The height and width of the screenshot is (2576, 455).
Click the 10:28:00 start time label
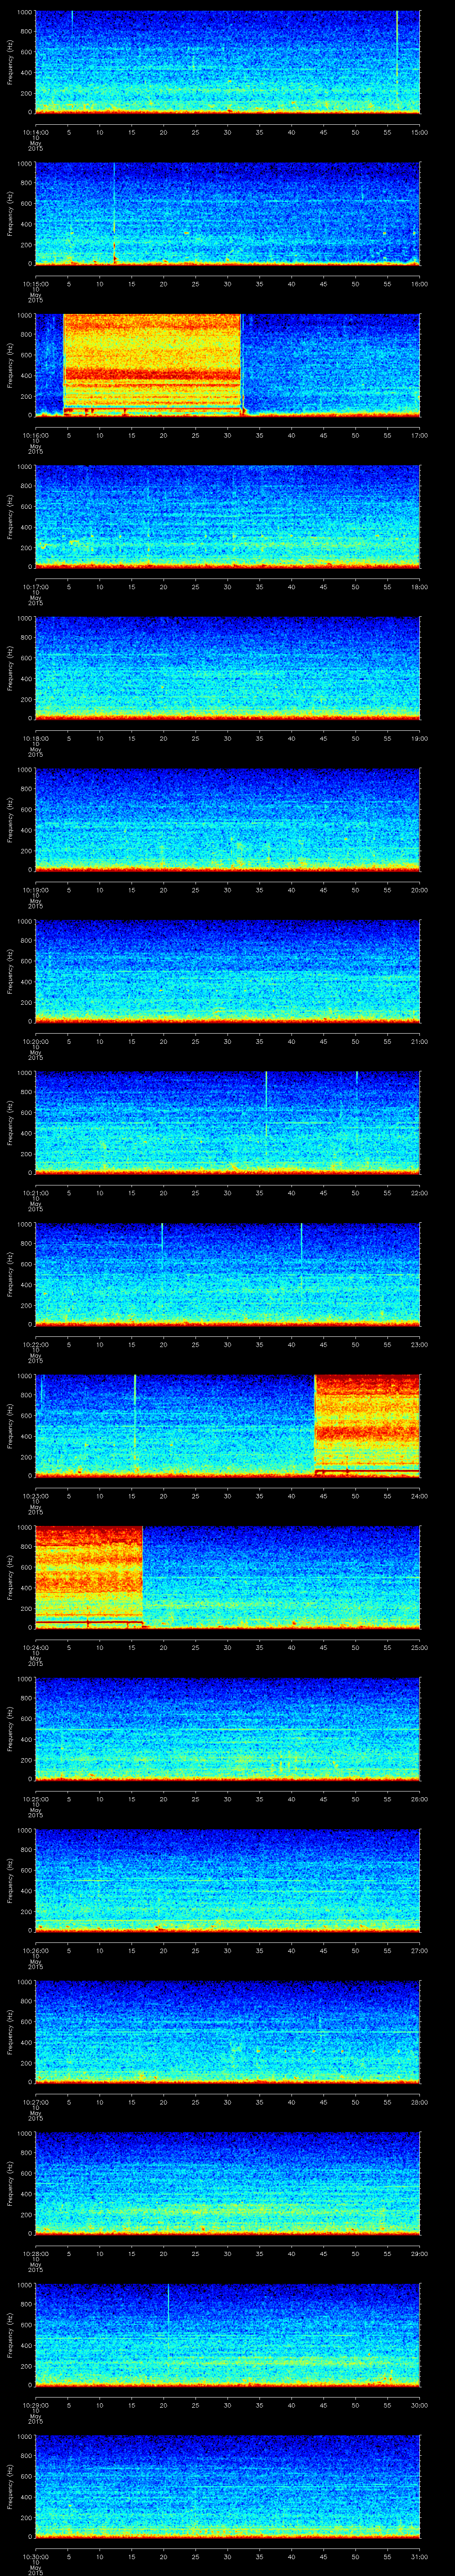(35, 2254)
